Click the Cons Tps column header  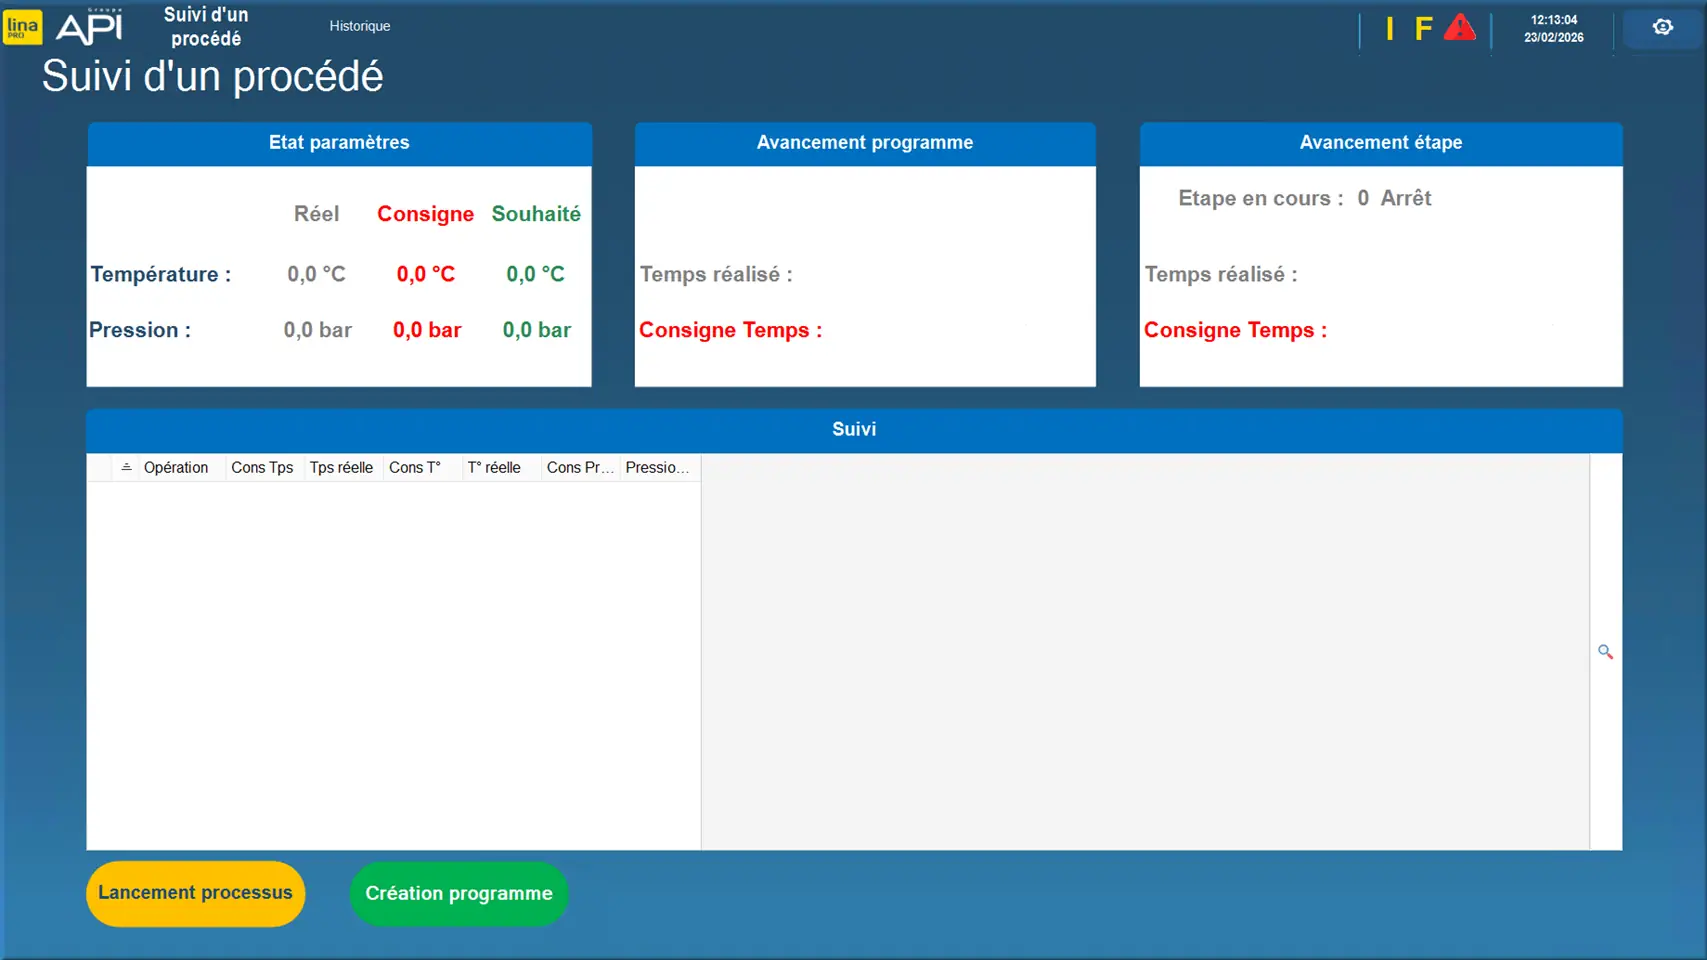coord(262,467)
